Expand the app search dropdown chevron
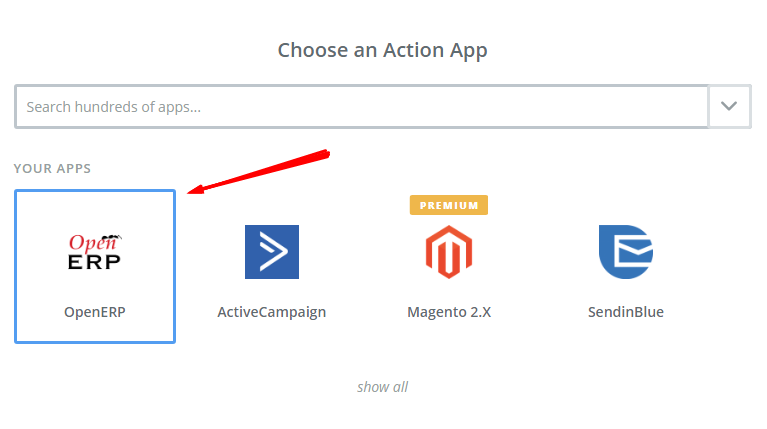This screenshot has height=429, width=767. click(x=729, y=106)
